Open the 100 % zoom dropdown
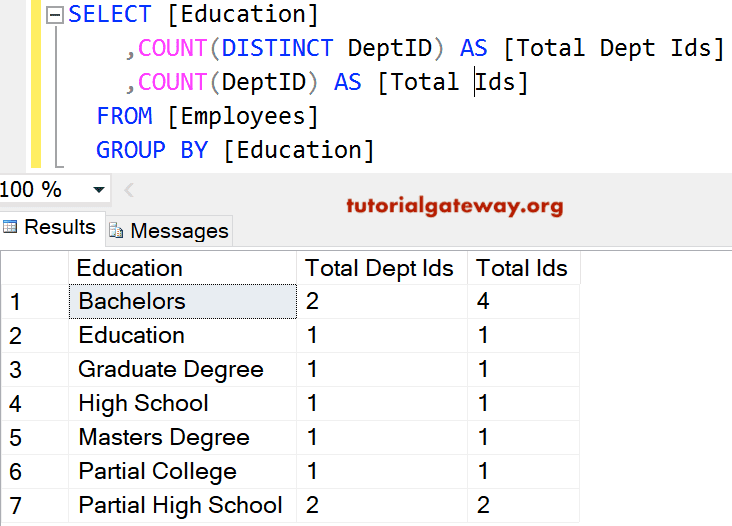732x526 pixels. click(99, 189)
